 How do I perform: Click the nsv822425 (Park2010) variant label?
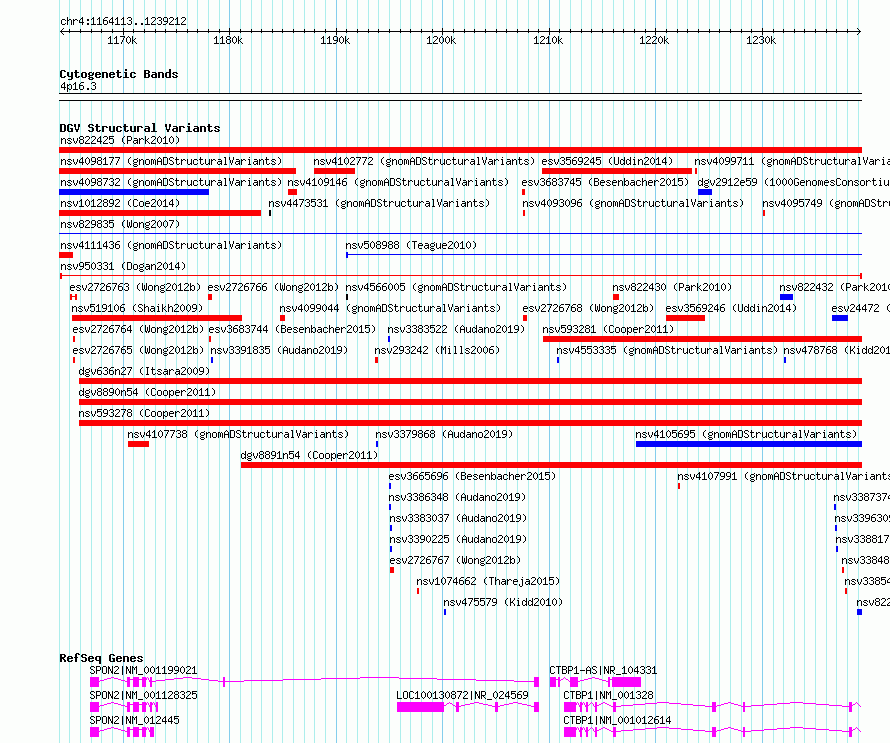pyautogui.click(x=120, y=140)
